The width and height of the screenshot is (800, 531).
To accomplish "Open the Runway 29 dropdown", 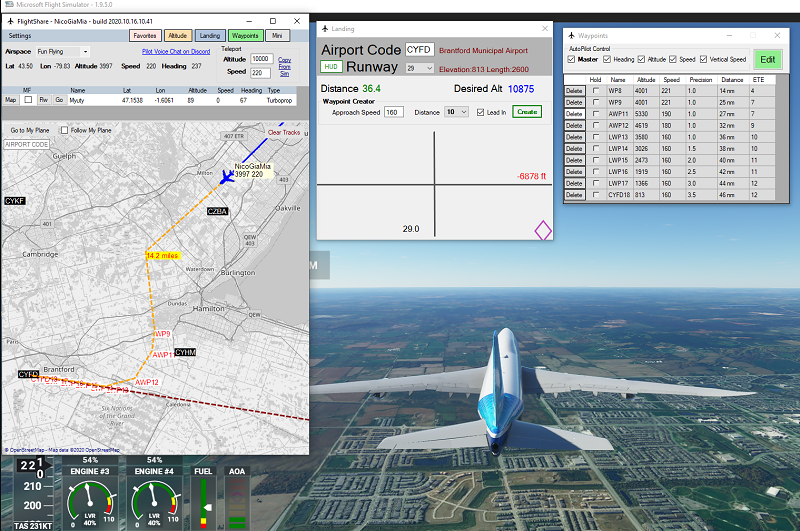I will [x=430, y=68].
